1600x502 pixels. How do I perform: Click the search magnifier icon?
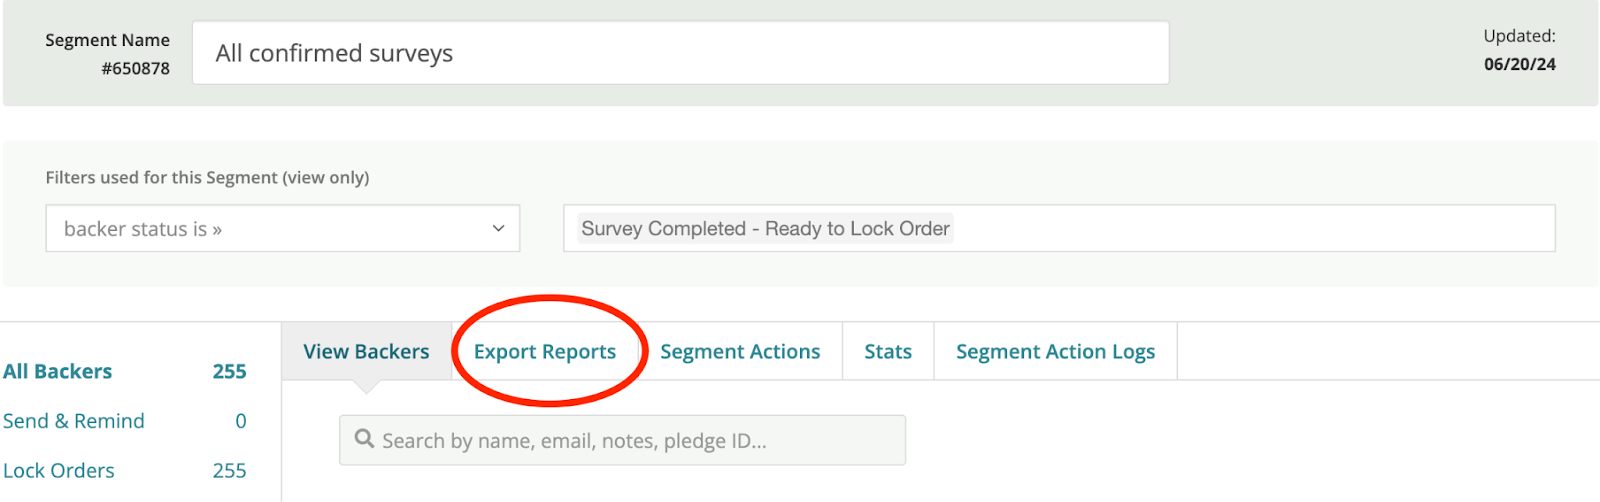(364, 439)
